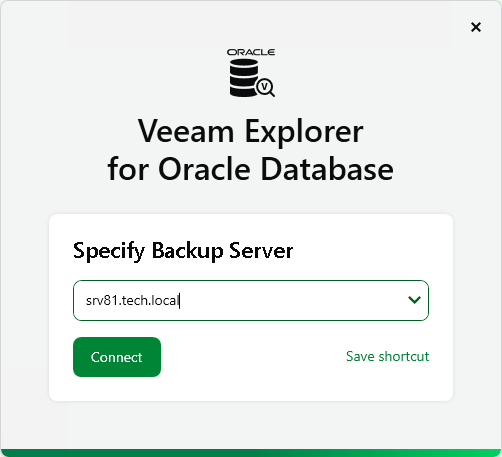
Task: Click the Veeam Explorer title text
Action: 251,131
